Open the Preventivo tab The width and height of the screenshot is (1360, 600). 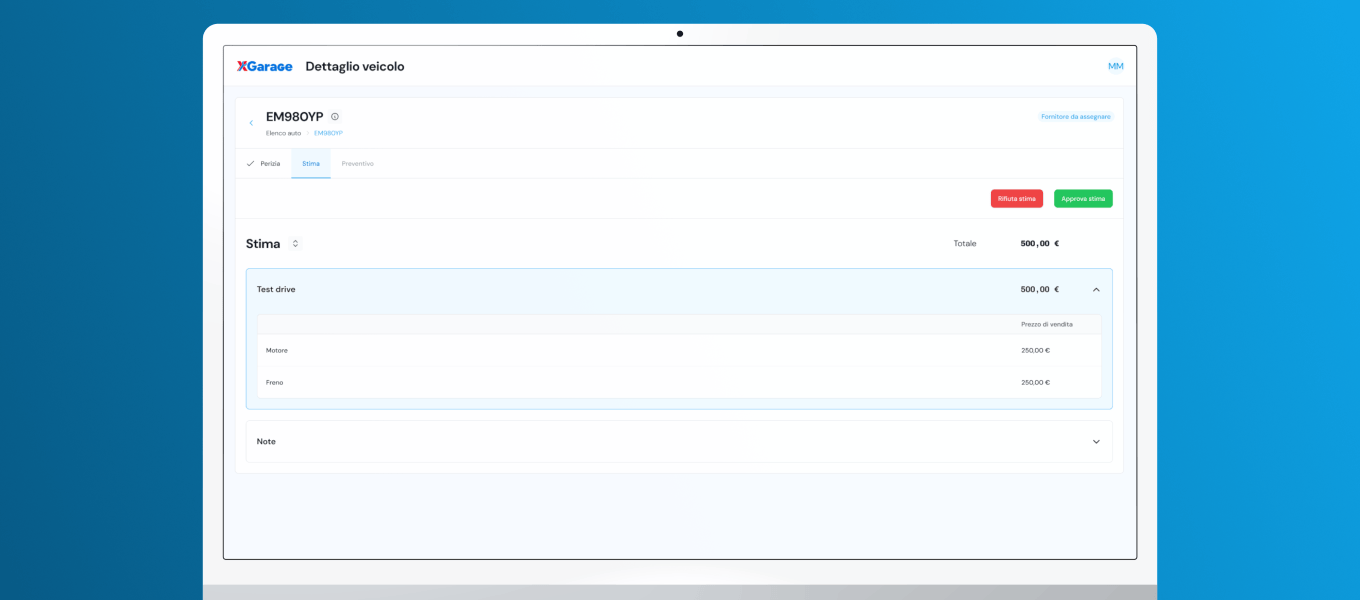click(358, 163)
